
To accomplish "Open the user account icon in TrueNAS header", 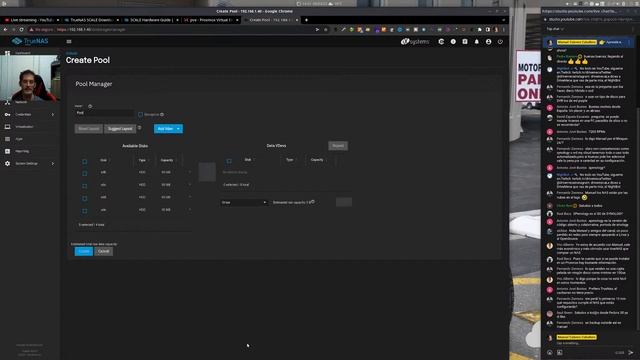I will click(x=488, y=42).
